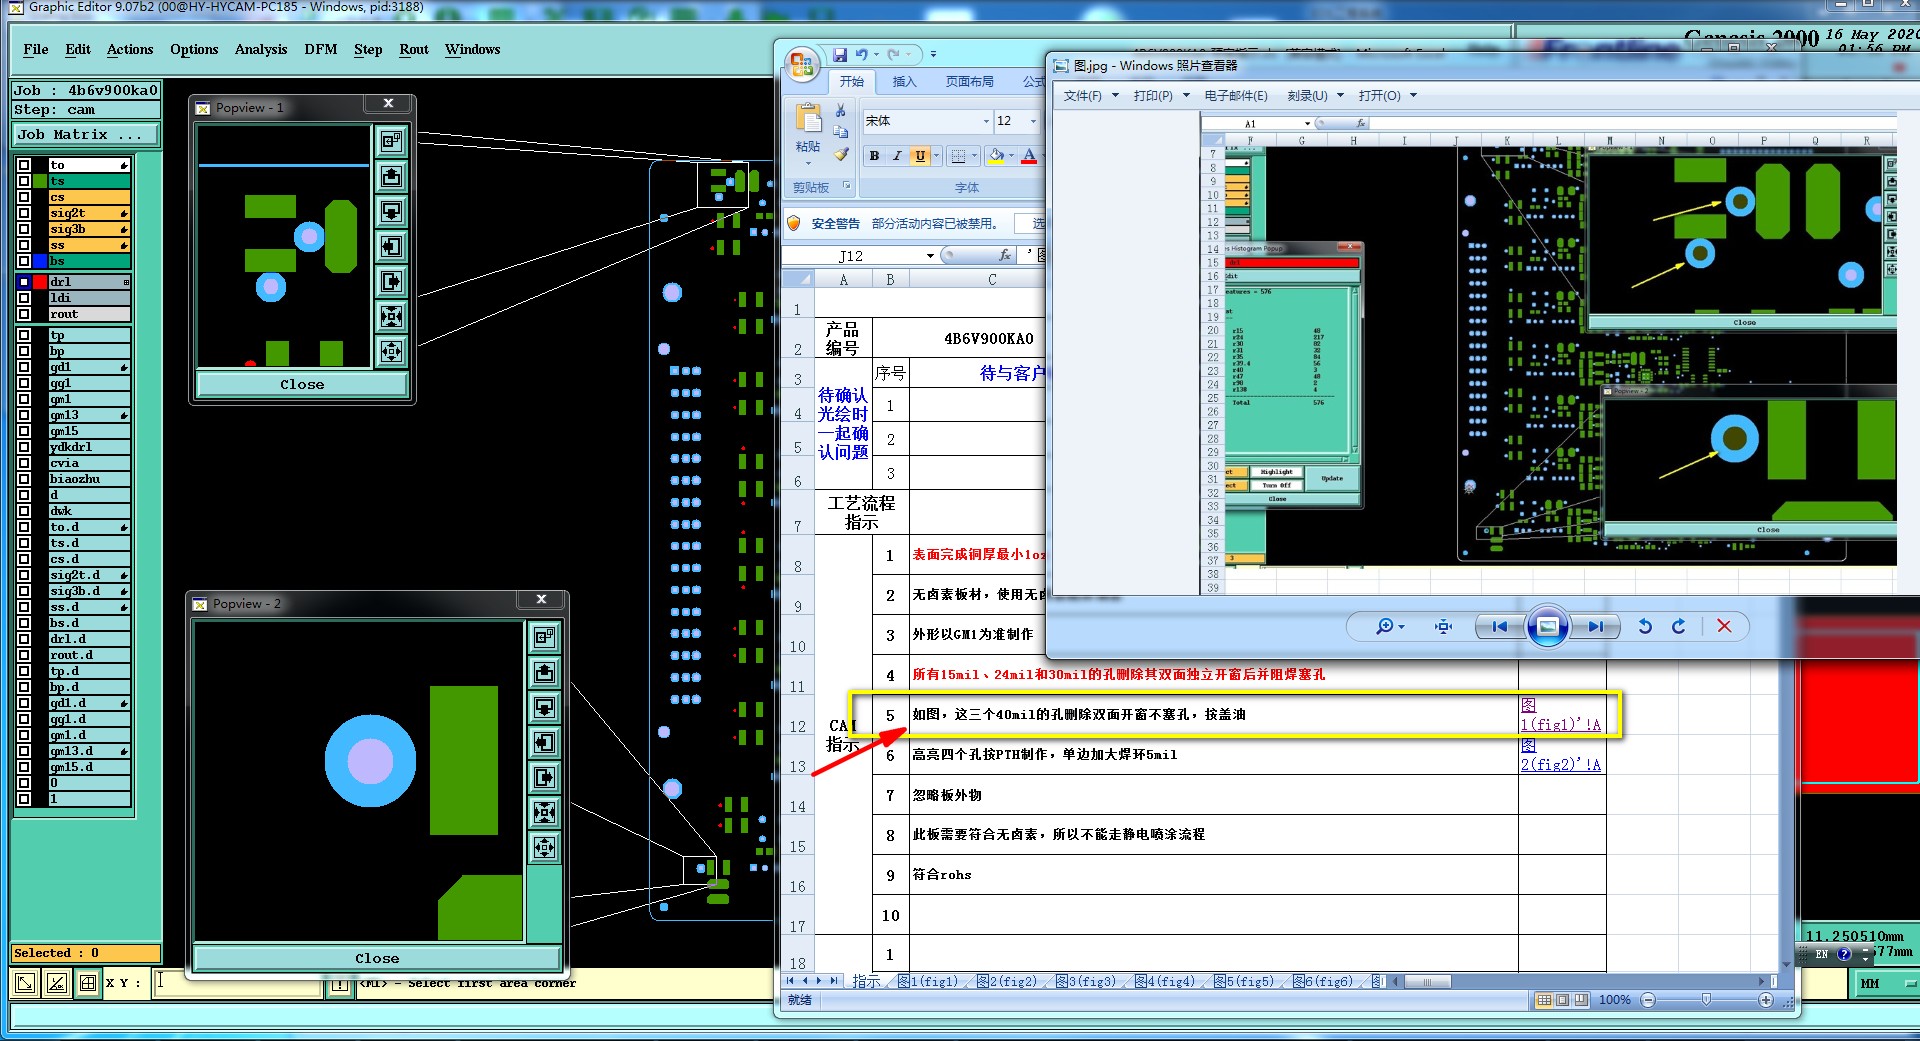Click second tool icon in Popview - 1 sidebar
The height and width of the screenshot is (1041, 1920).
pyautogui.click(x=391, y=176)
